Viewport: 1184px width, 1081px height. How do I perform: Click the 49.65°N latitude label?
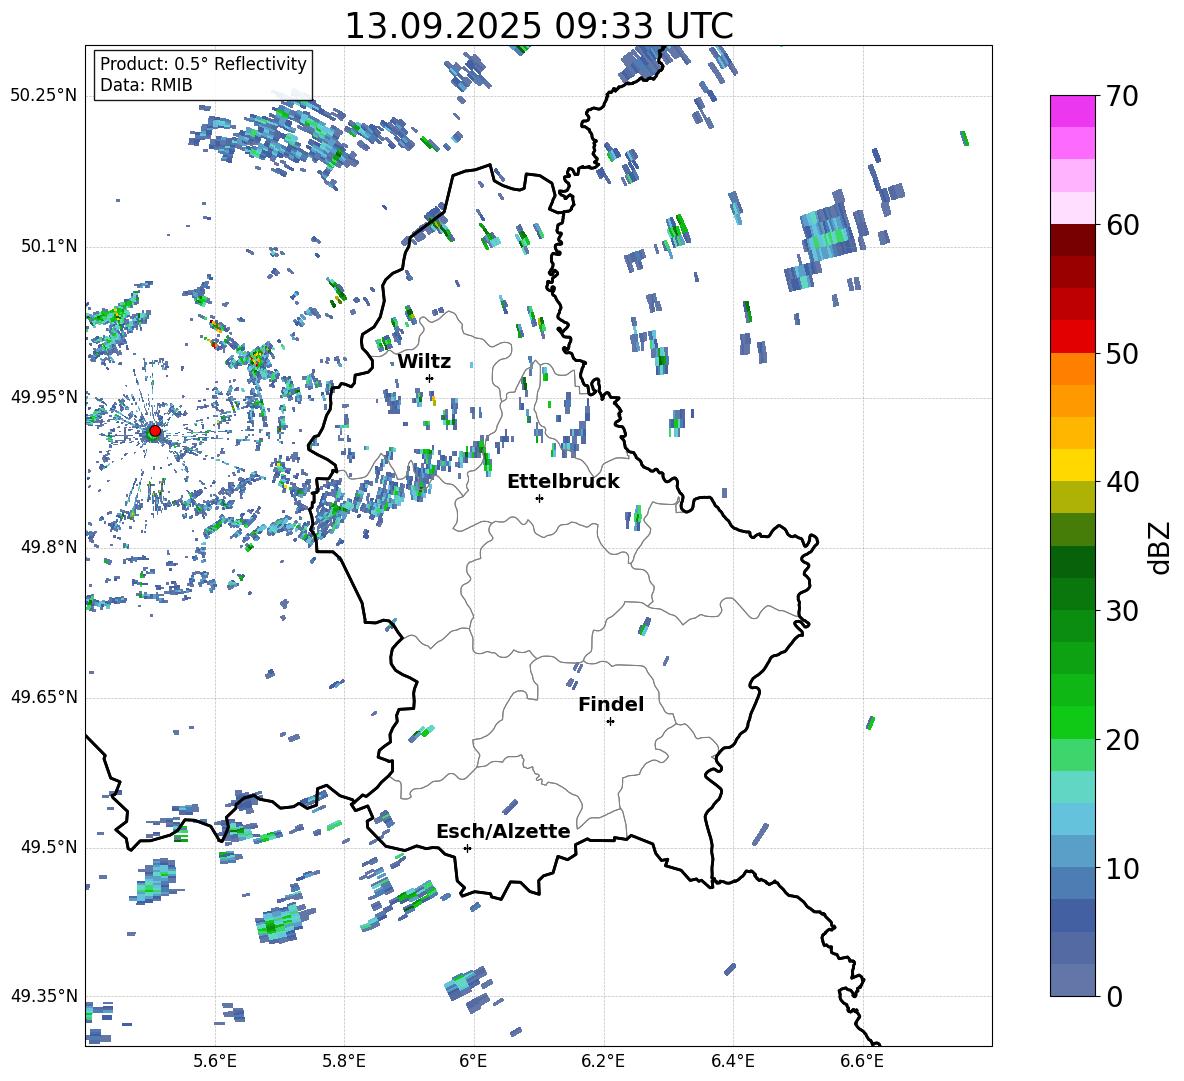[x=44, y=696]
